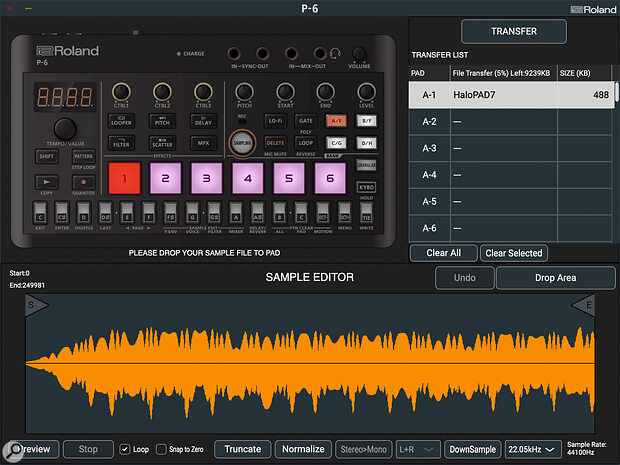Open the 22.05kHz sample rate dropdown

pyautogui.click(x=533, y=449)
